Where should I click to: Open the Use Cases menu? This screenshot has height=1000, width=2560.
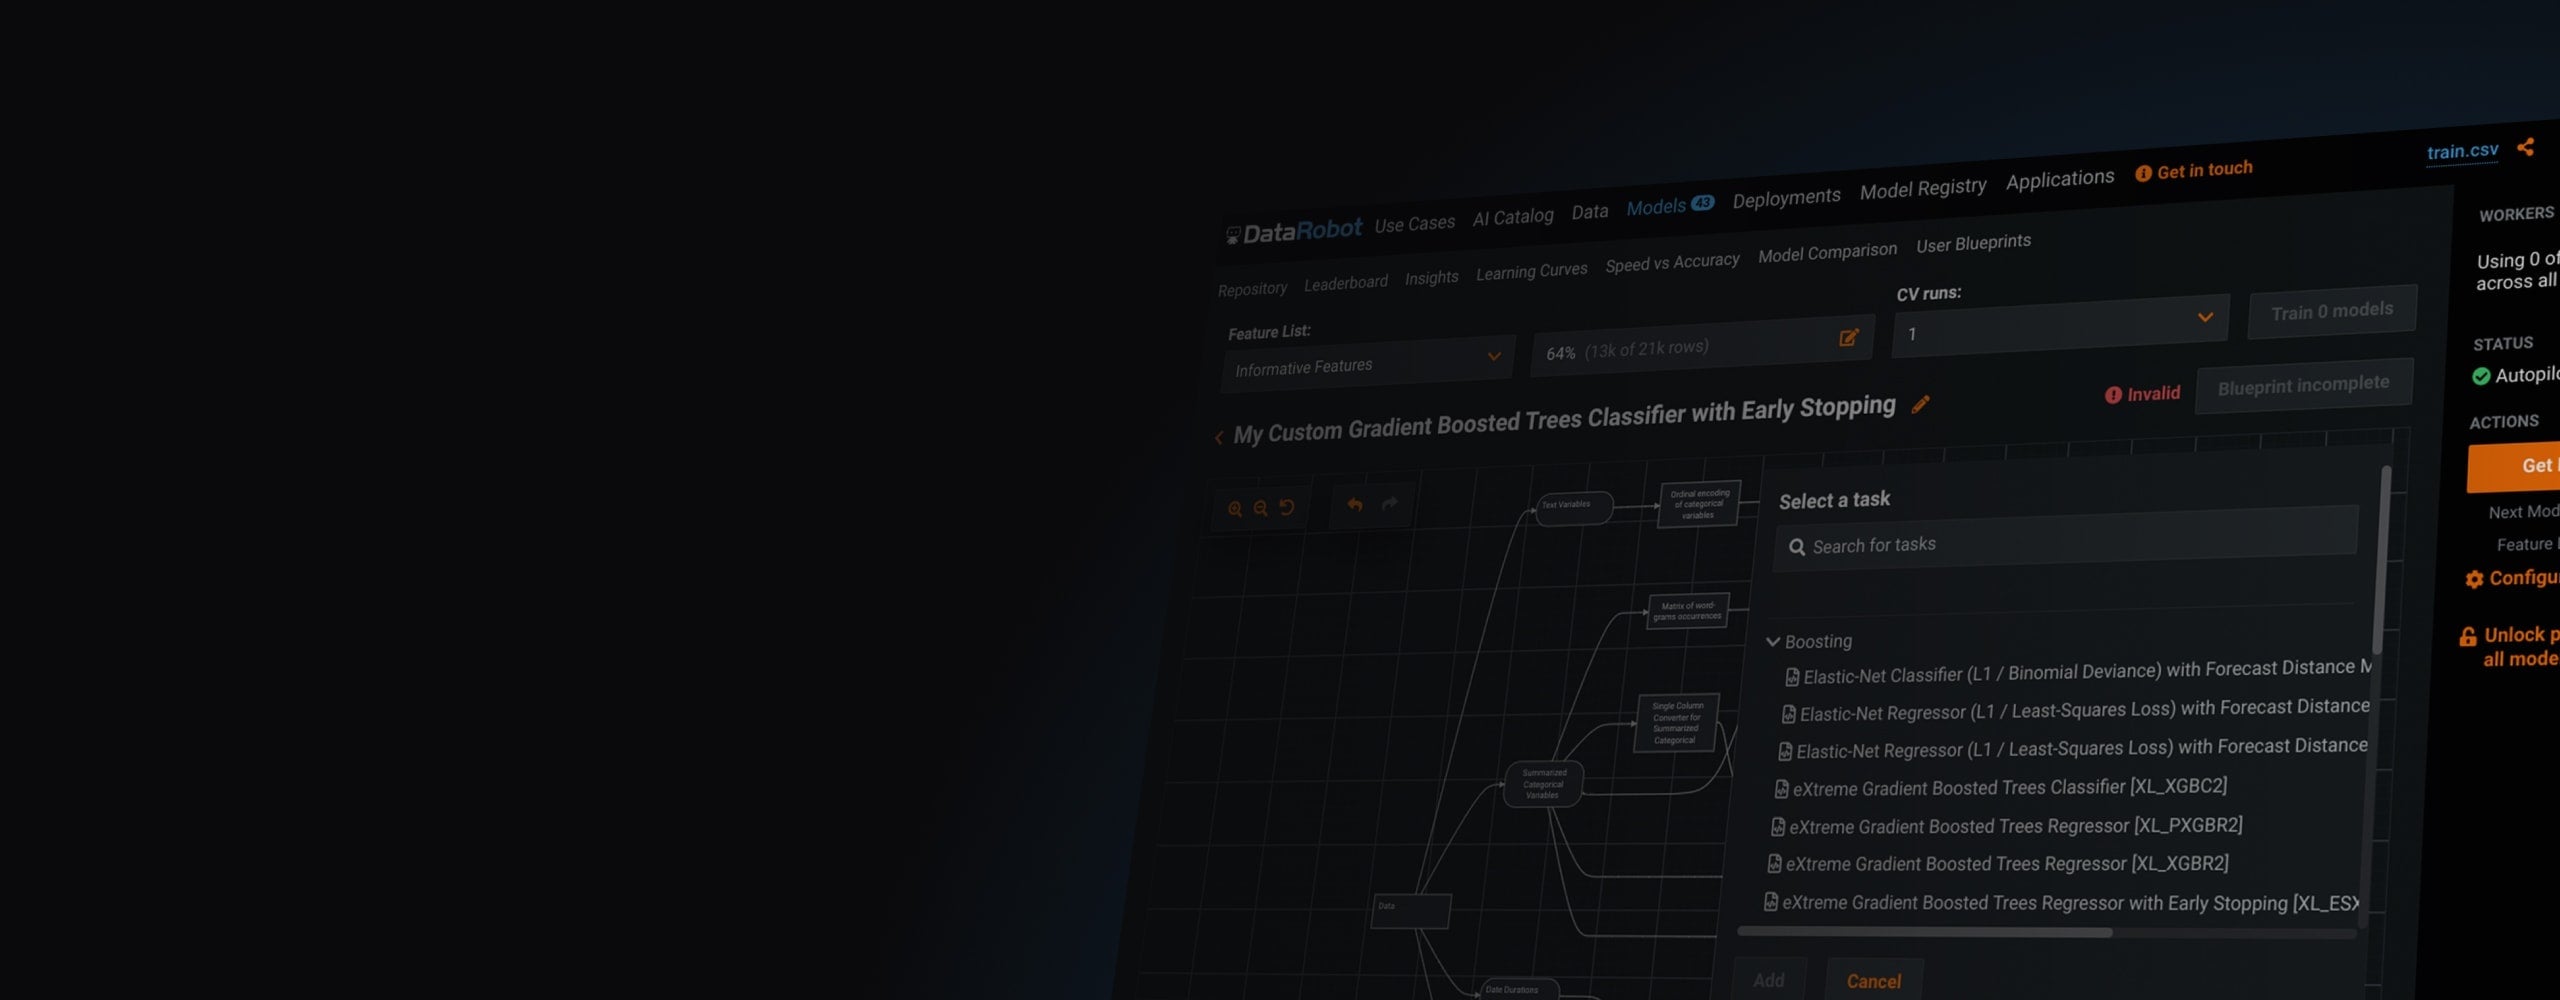[x=1414, y=224]
